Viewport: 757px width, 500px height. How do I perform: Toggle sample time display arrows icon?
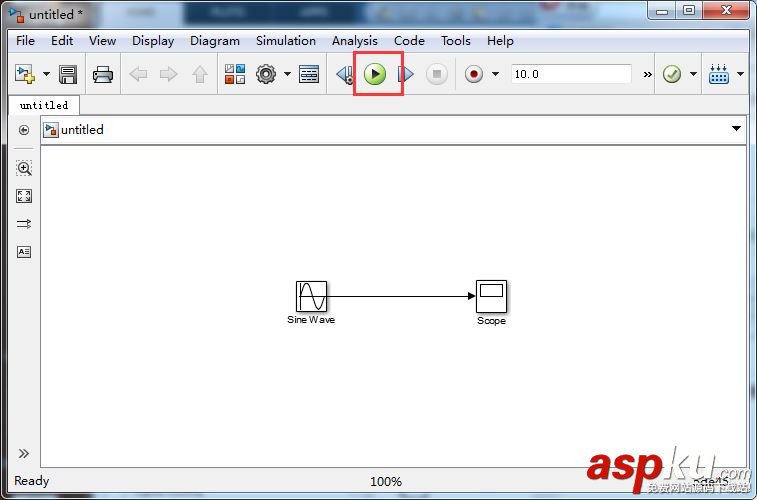(24, 224)
